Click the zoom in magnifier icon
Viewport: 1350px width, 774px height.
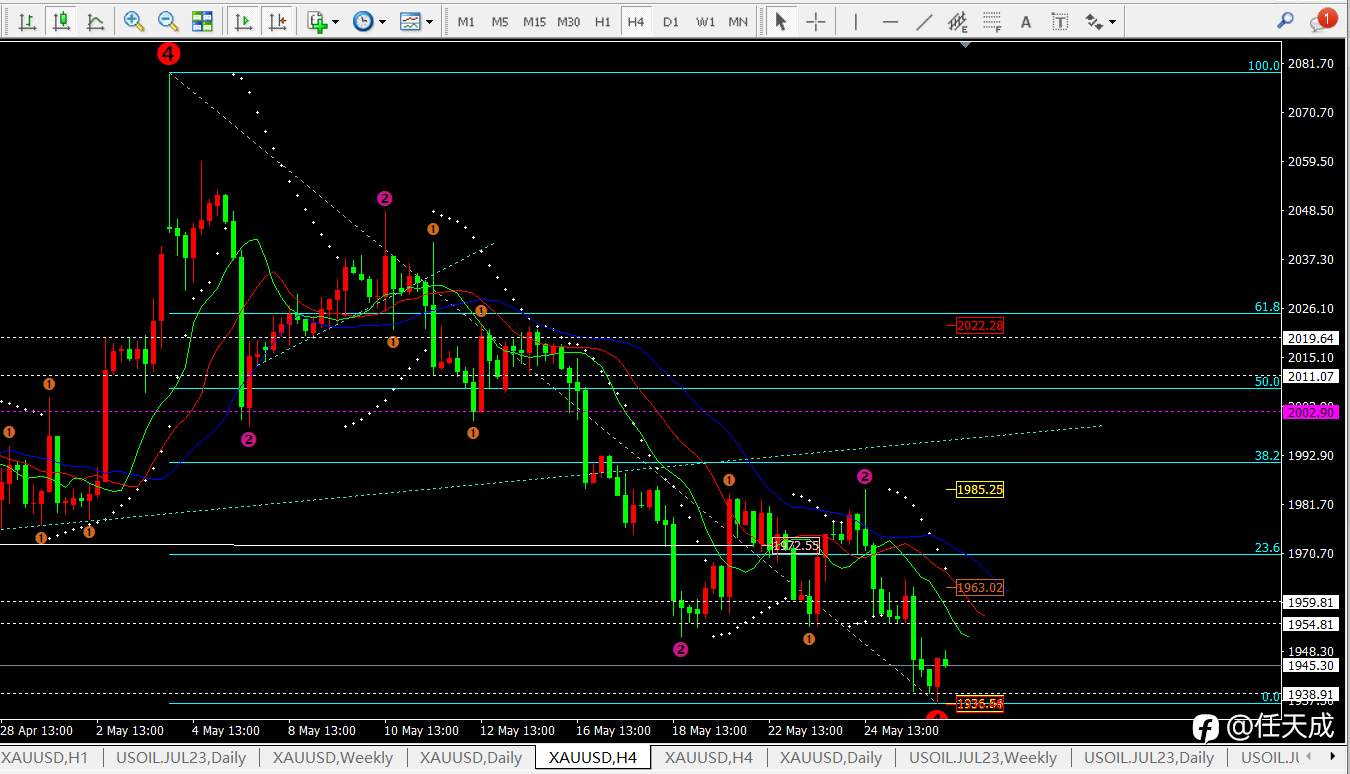tap(133, 21)
